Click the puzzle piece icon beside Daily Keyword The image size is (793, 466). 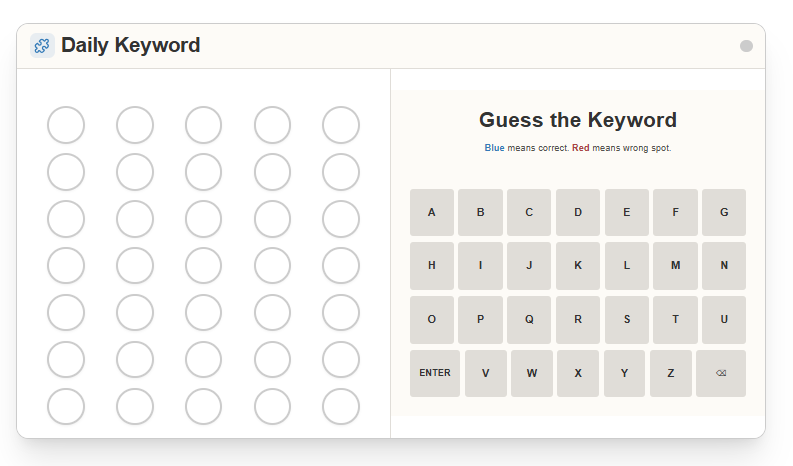coord(42,45)
